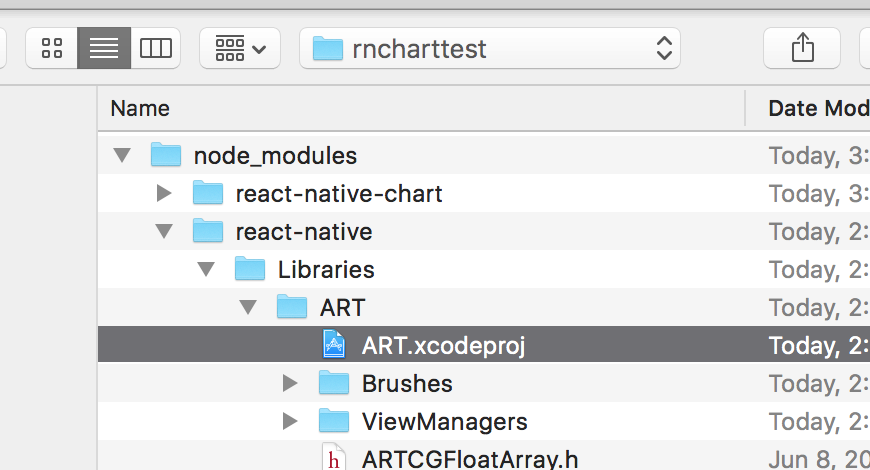Select the ViewManagers folder icon
The height and width of the screenshot is (470, 870).
pyautogui.click(x=334, y=421)
